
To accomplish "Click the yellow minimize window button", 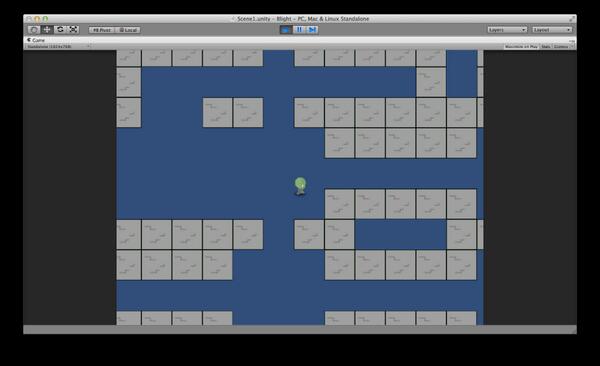I will point(37,18).
